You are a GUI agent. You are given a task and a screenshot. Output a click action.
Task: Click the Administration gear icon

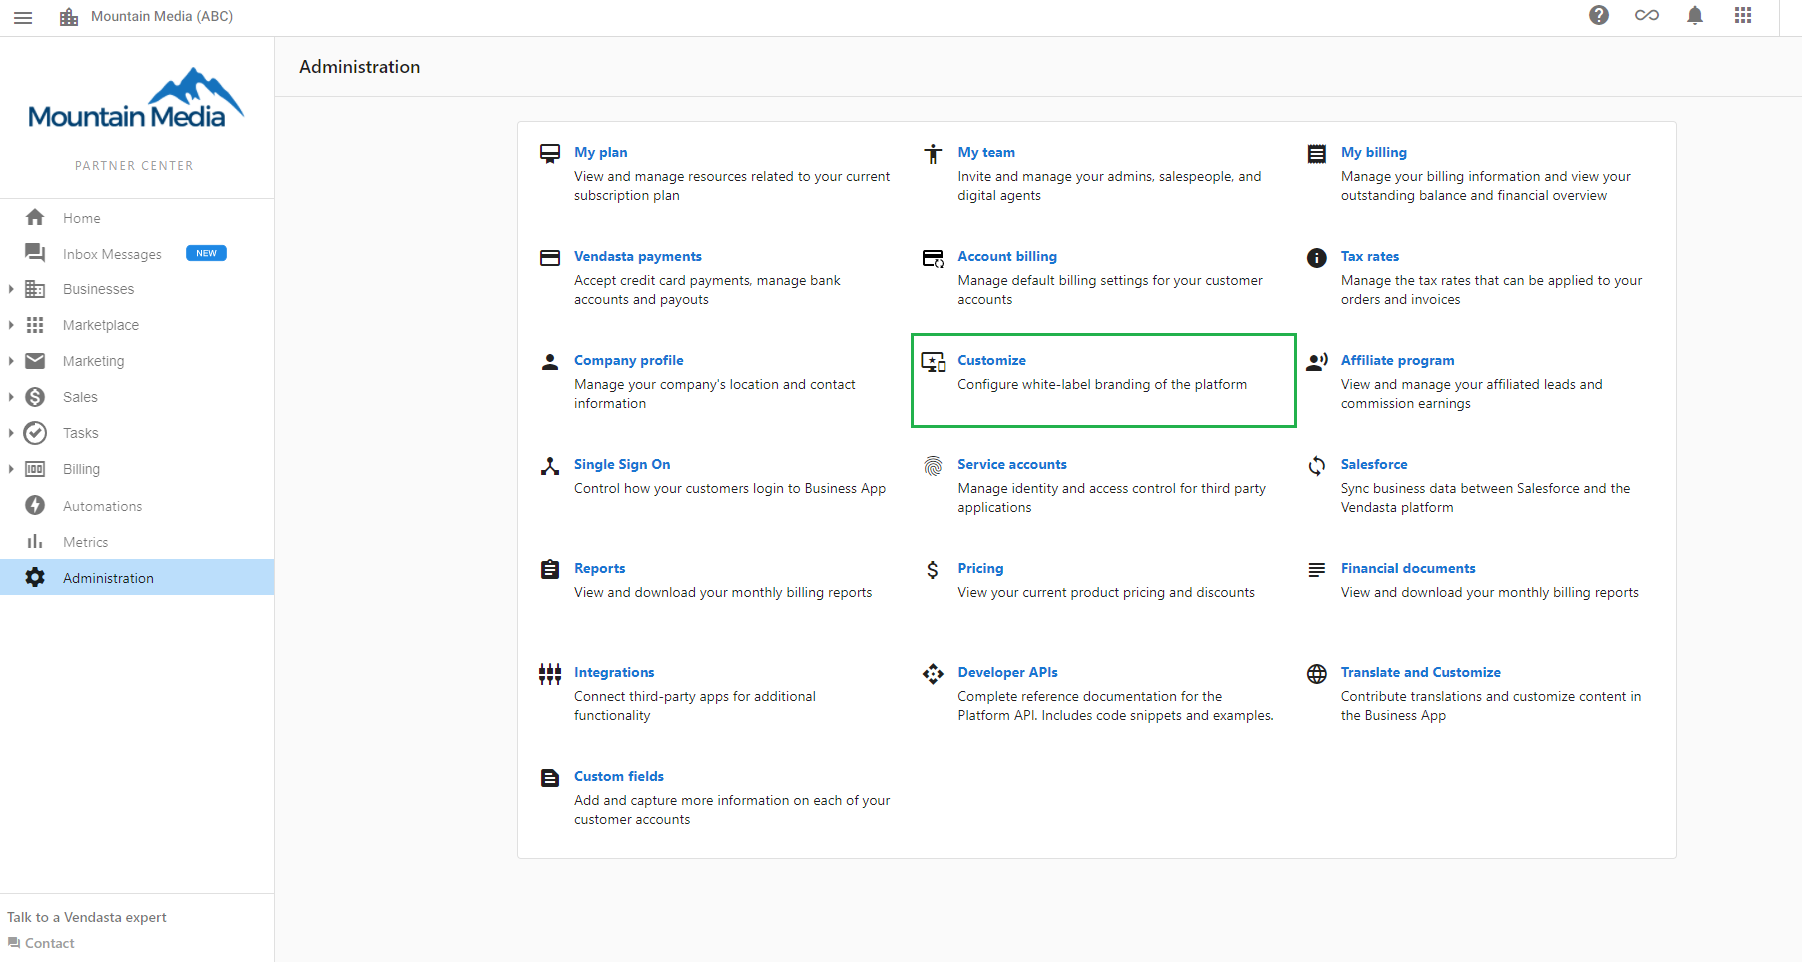pos(35,577)
